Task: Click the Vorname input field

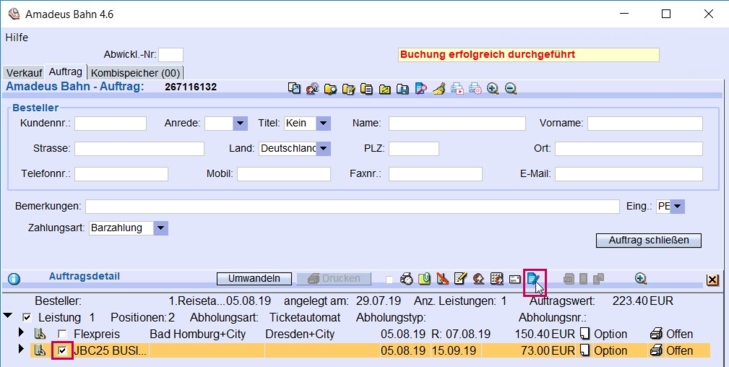Action: point(645,123)
